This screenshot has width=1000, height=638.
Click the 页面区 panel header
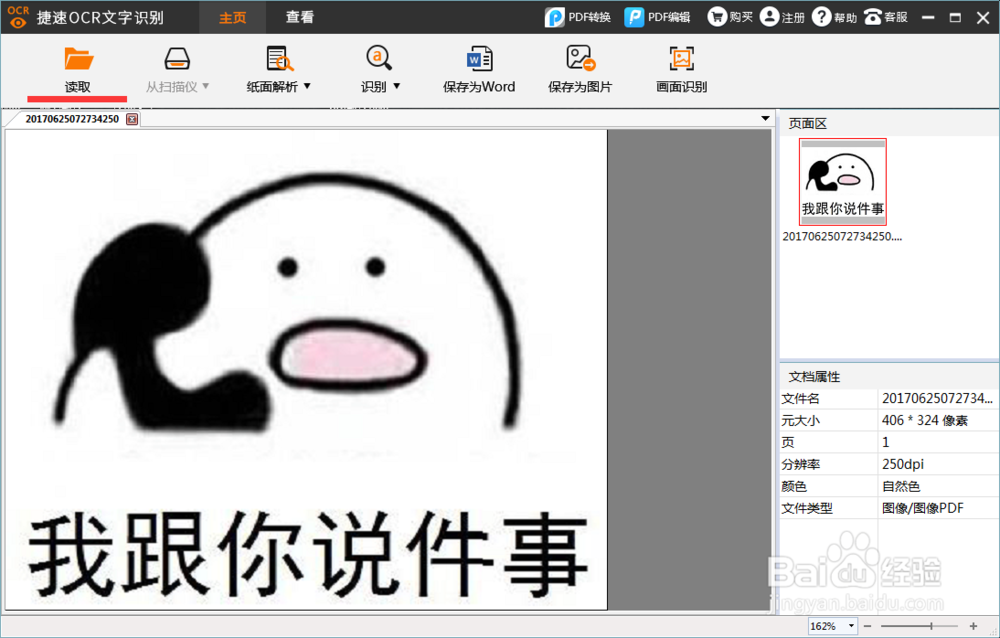[x=889, y=124]
